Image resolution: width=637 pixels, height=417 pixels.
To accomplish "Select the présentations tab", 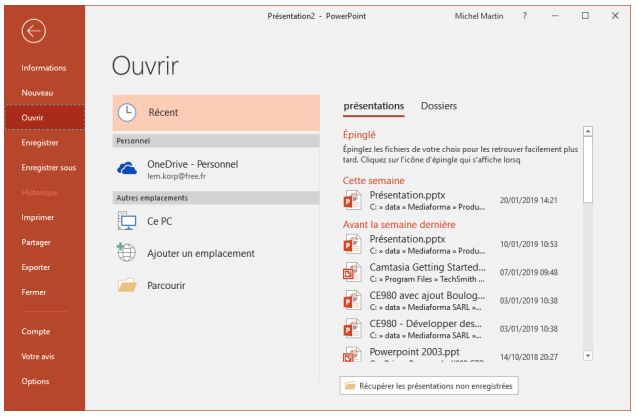I will pyautogui.click(x=372, y=105).
